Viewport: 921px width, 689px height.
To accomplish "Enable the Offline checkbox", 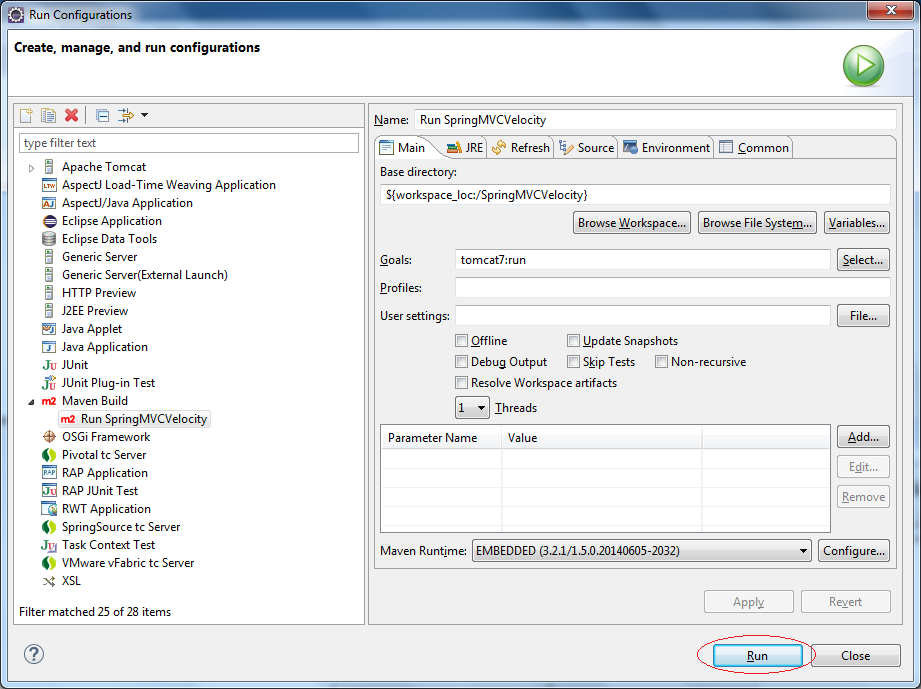I will click(462, 341).
